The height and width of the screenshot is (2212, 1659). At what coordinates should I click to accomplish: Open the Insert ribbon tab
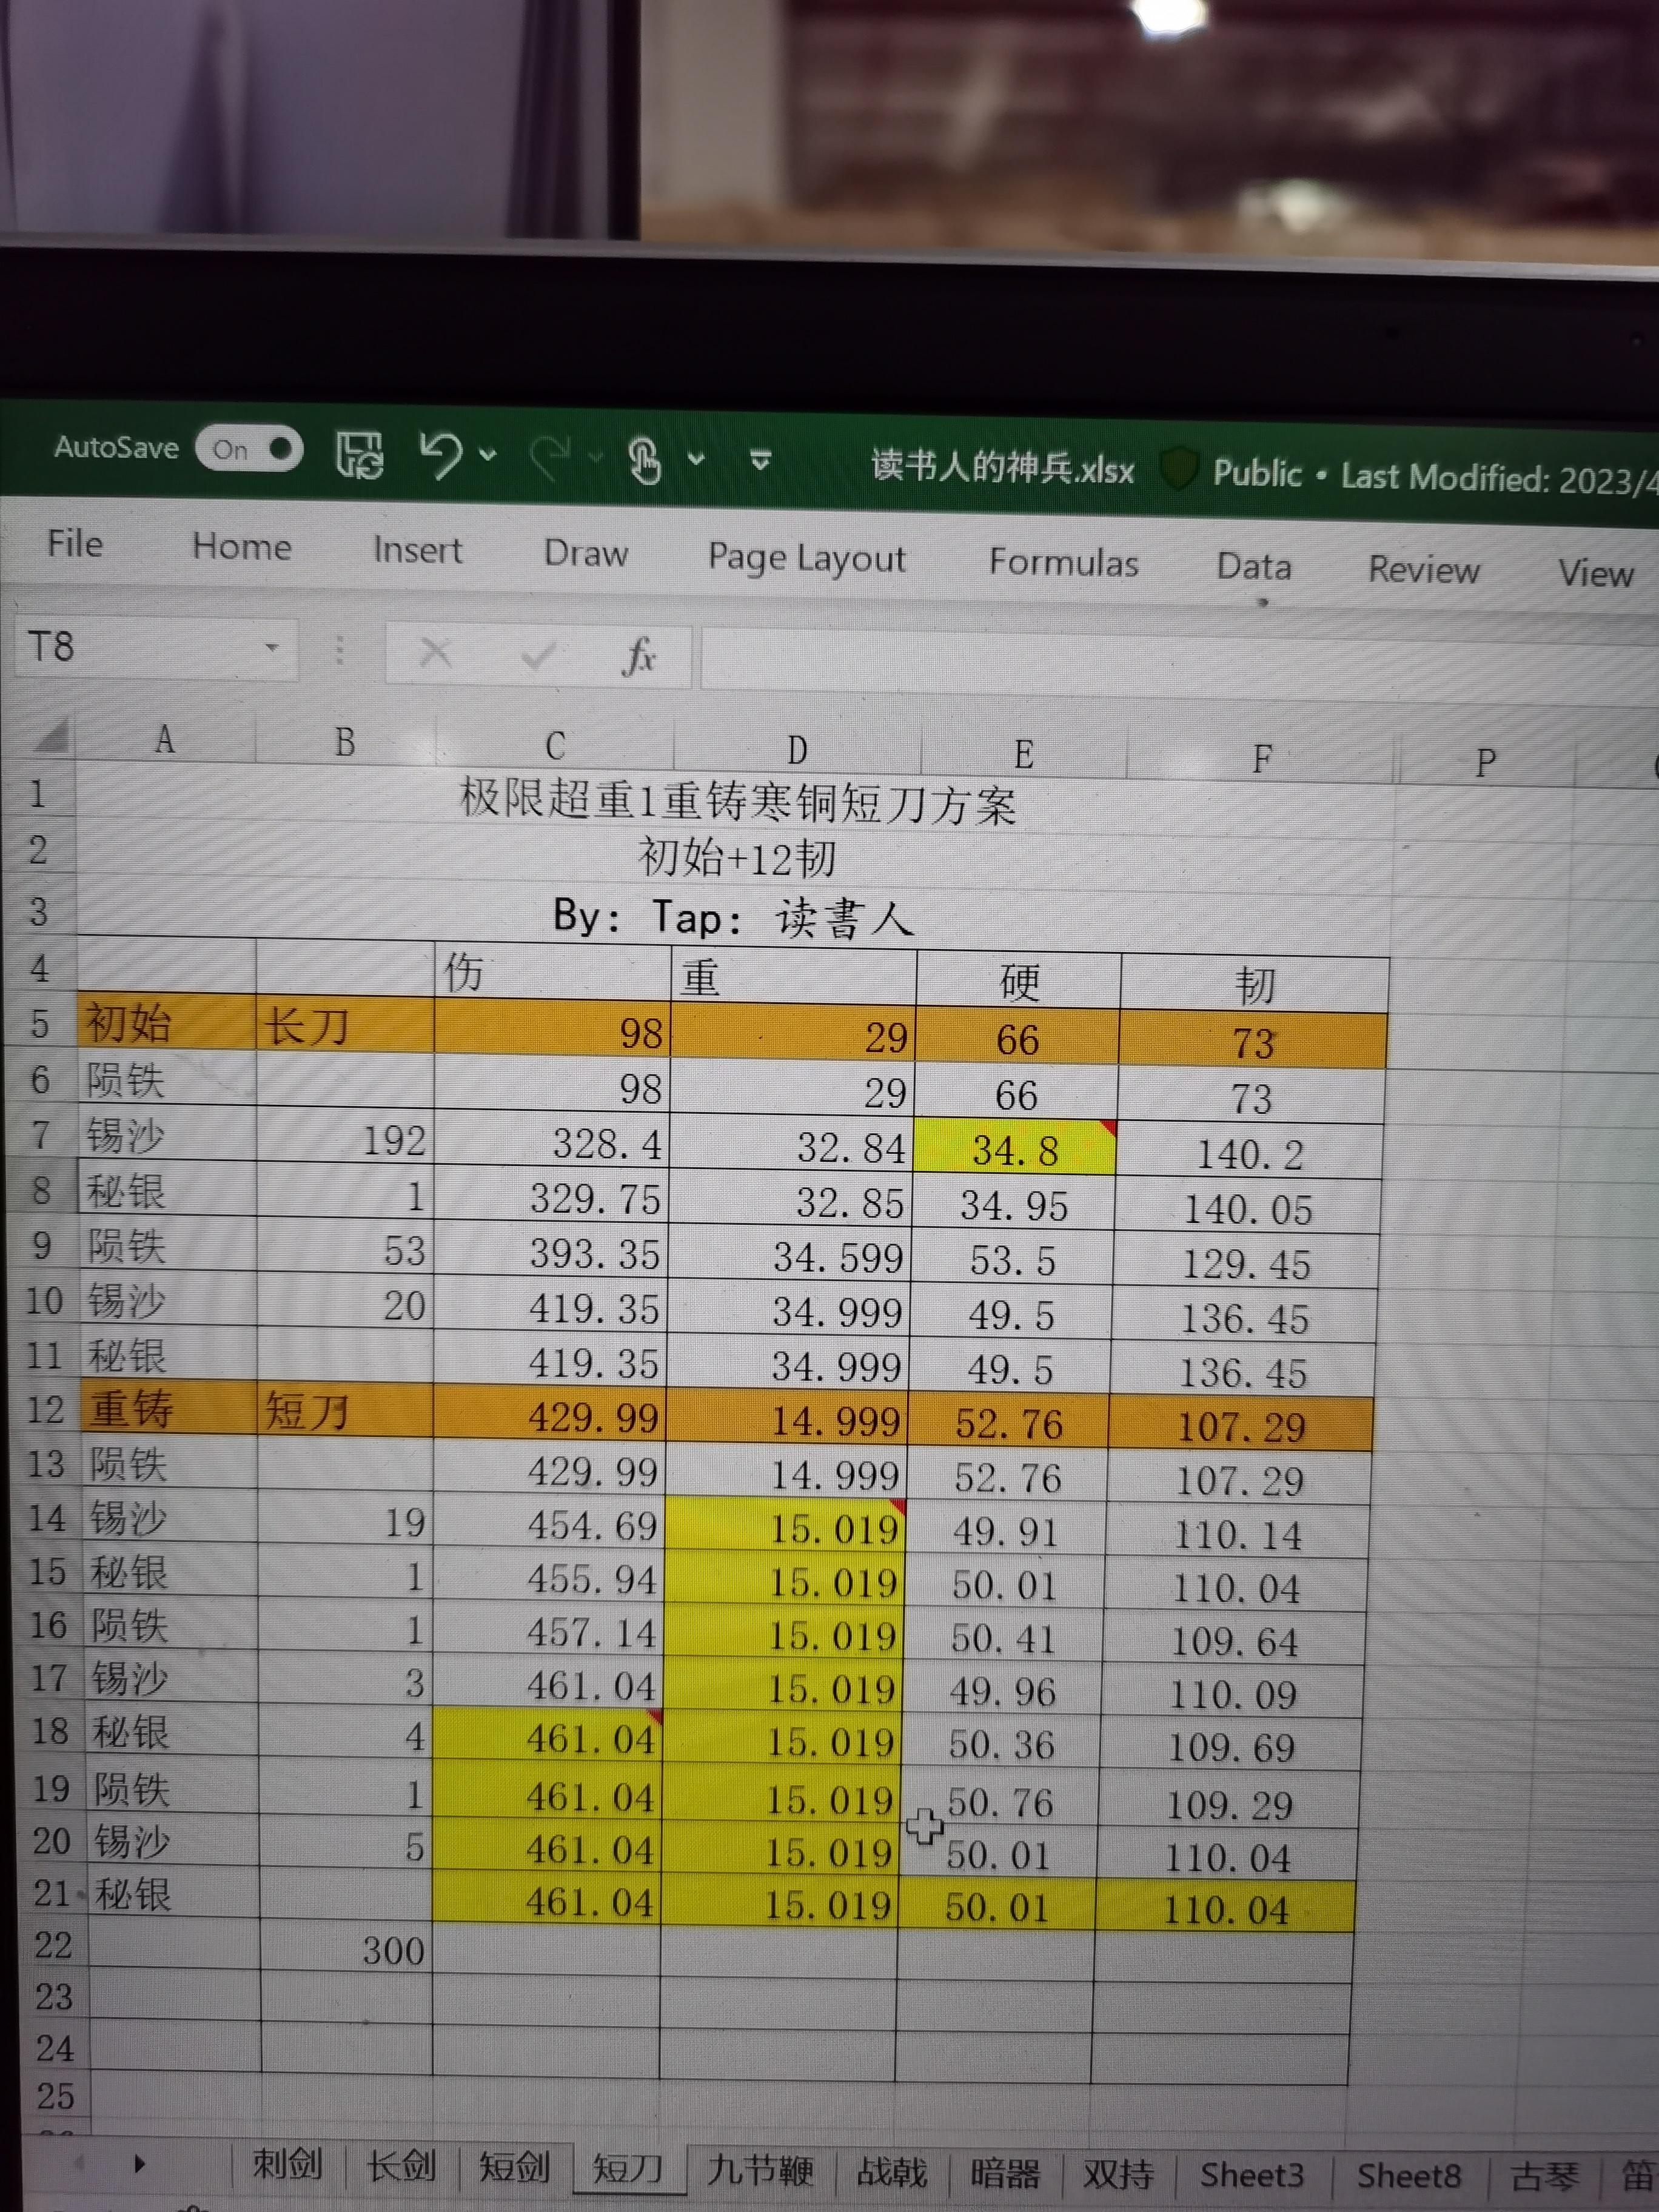pyautogui.click(x=417, y=551)
